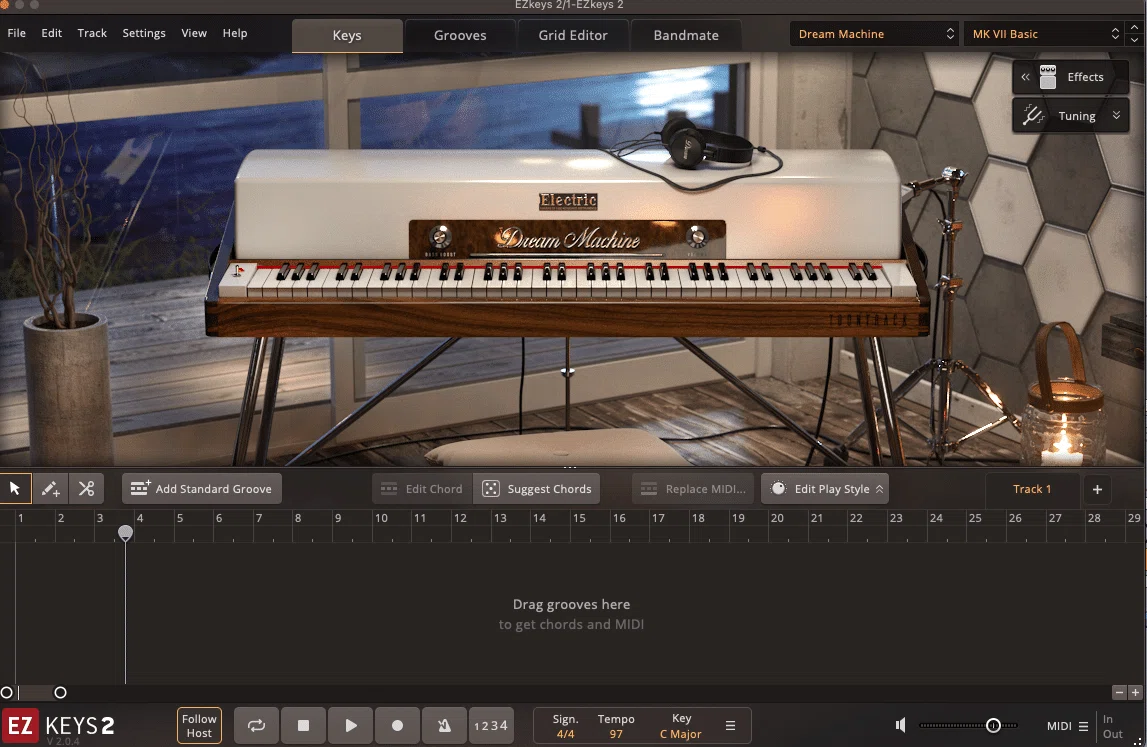1147x747 pixels.
Task: Add a new track with plus button
Action: click(x=1097, y=489)
